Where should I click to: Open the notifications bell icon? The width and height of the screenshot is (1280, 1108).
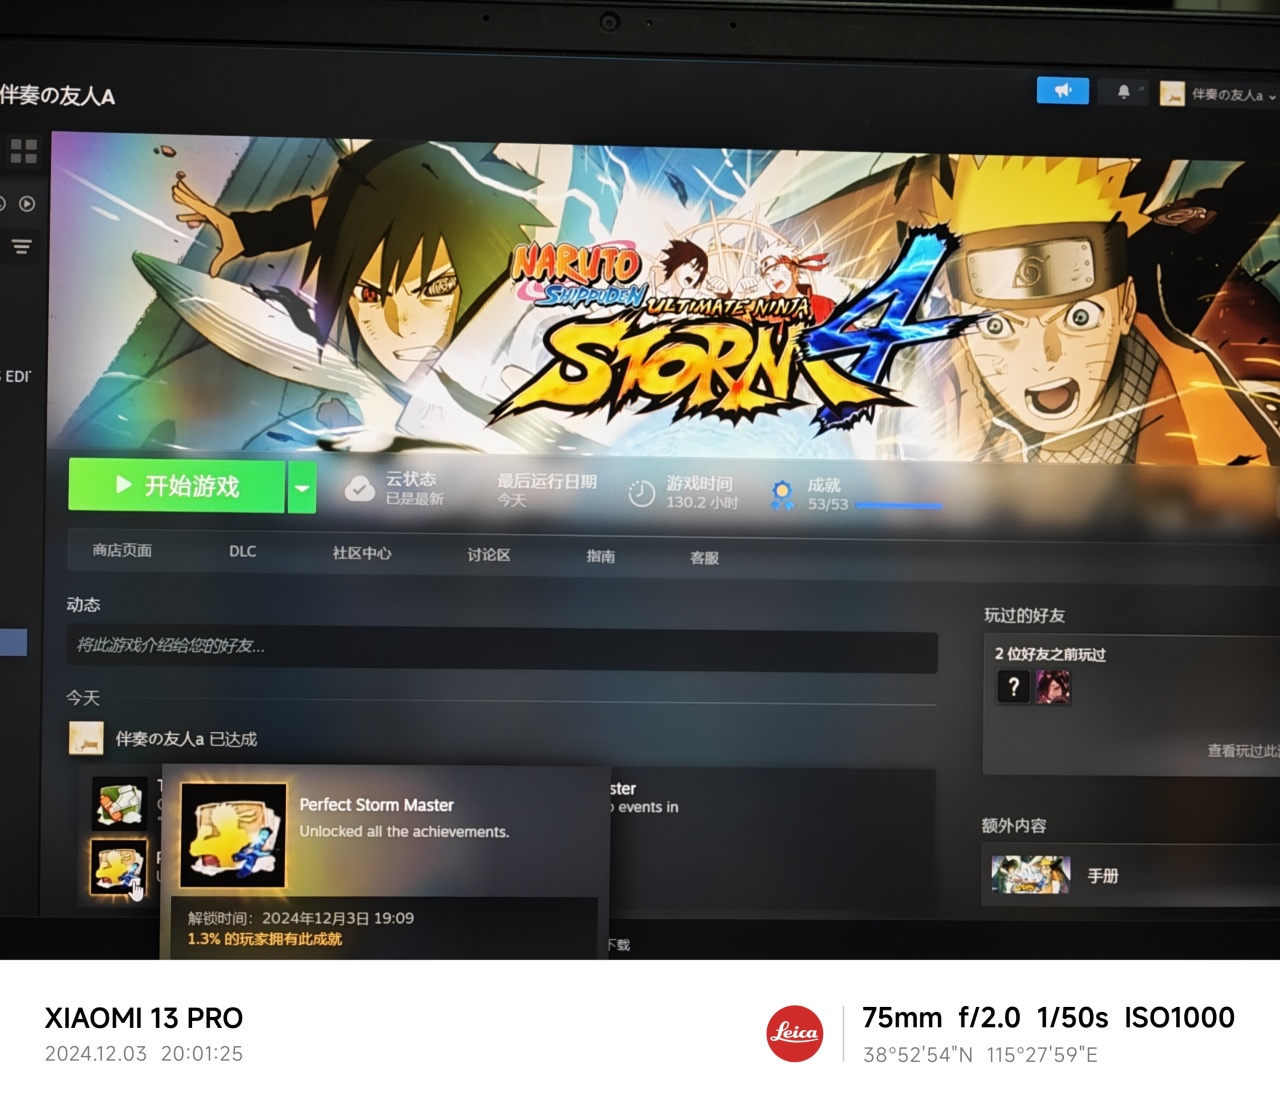[x=1123, y=92]
